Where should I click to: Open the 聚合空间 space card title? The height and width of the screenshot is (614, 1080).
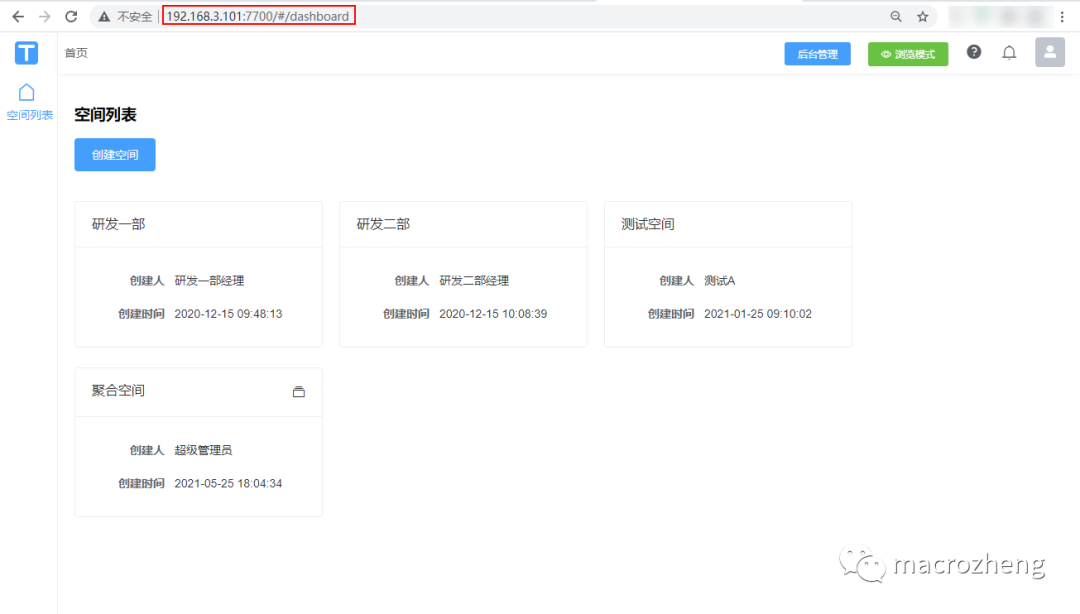click(118, 391)
